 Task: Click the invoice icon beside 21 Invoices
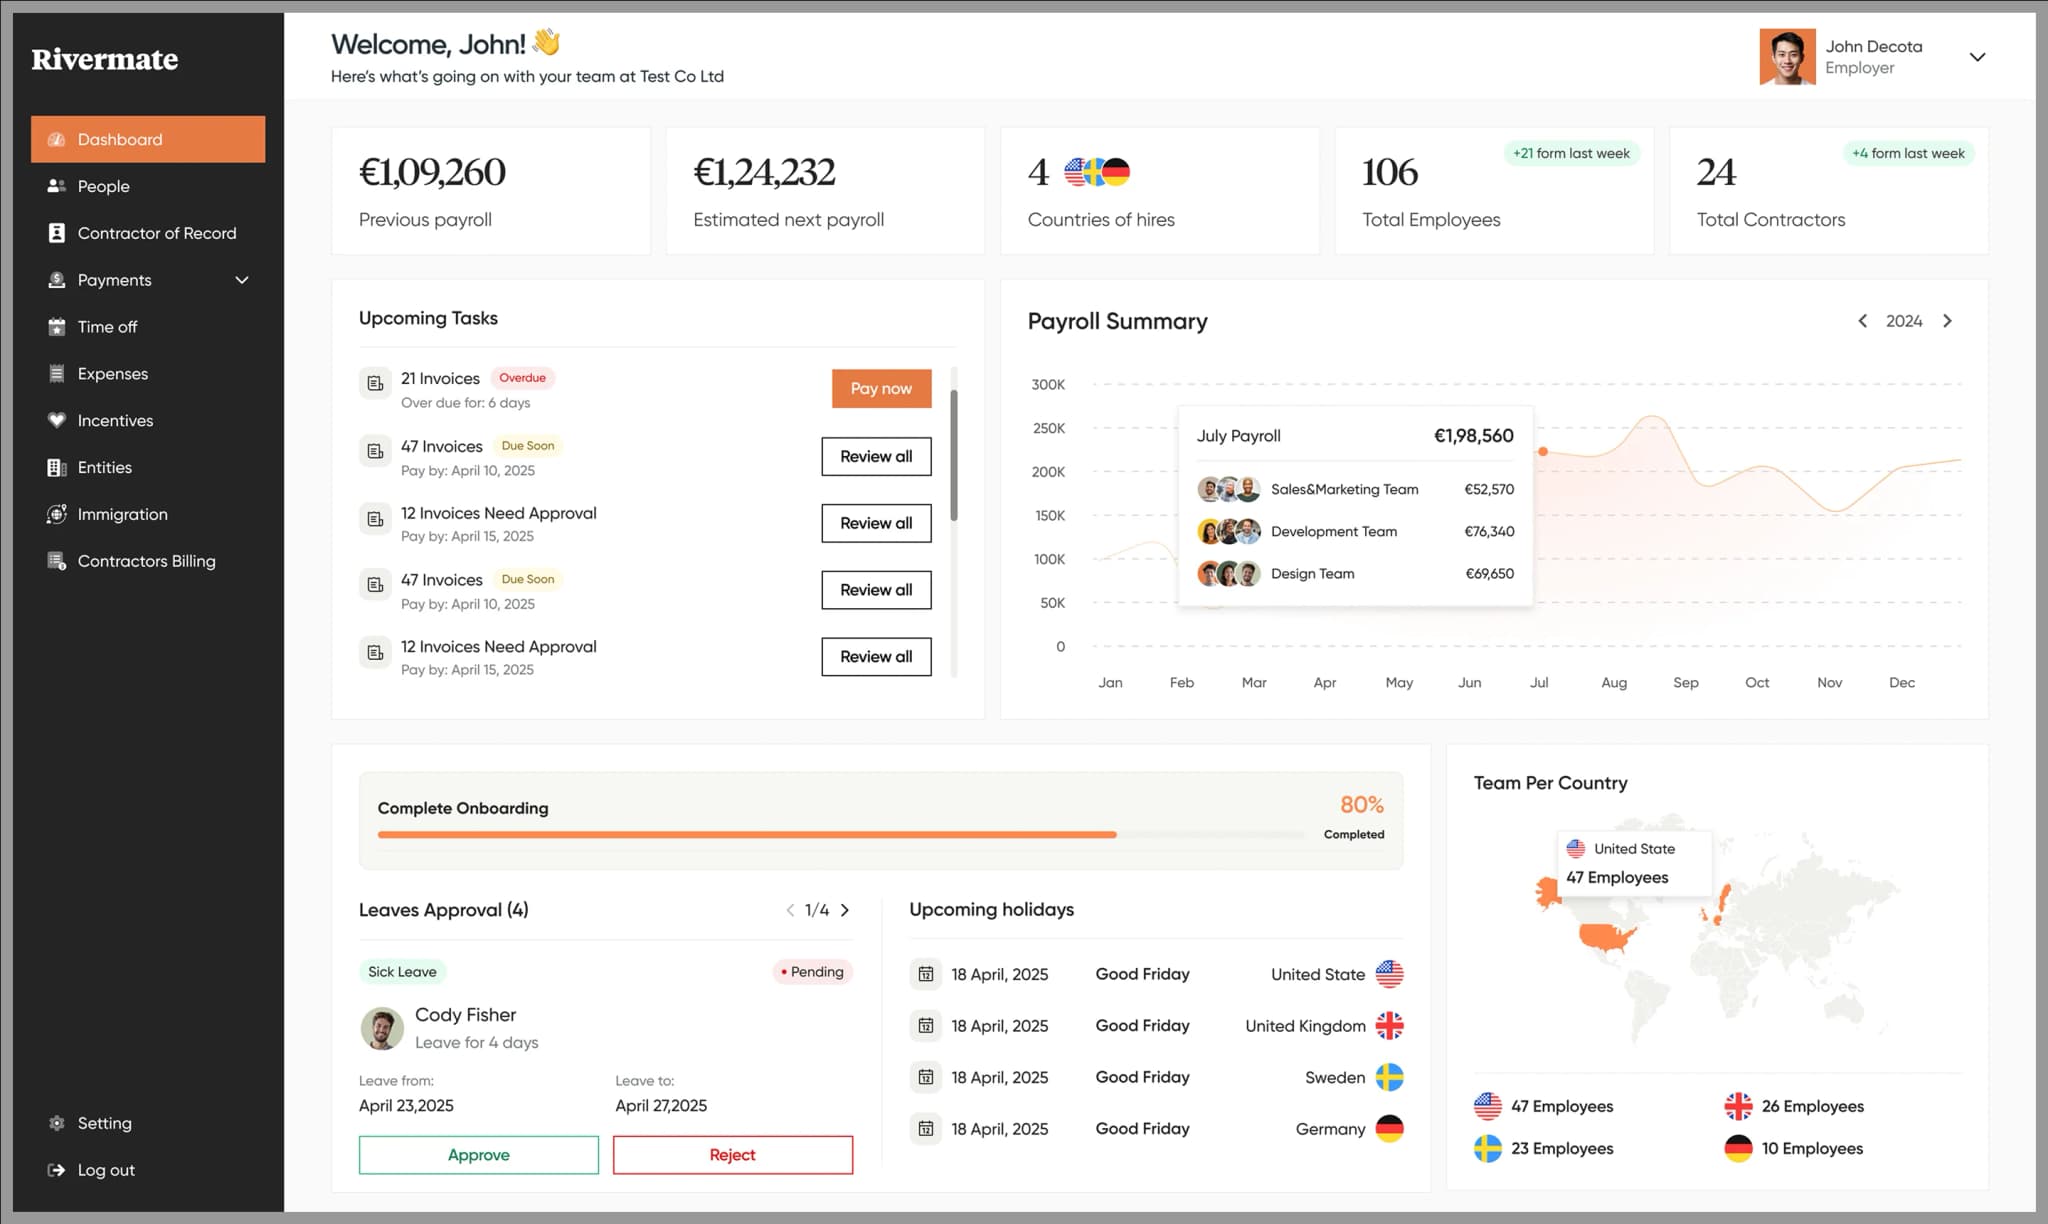[x=375, y=382]
